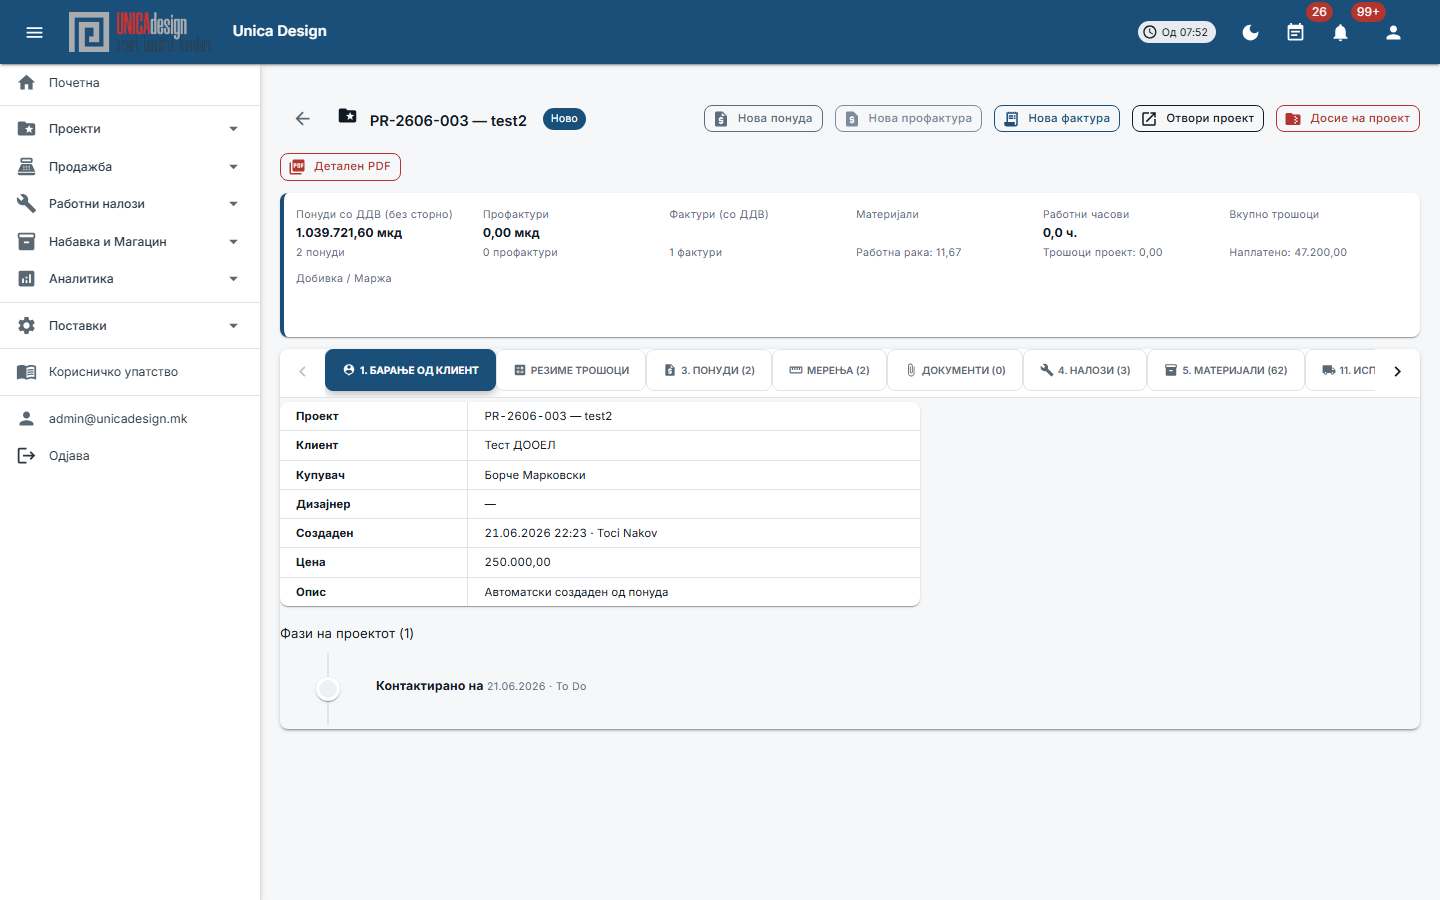Switch to Документи (0) tab
Image resolution: width=1440 pixels, height=900 pixels.
[955, 370]
